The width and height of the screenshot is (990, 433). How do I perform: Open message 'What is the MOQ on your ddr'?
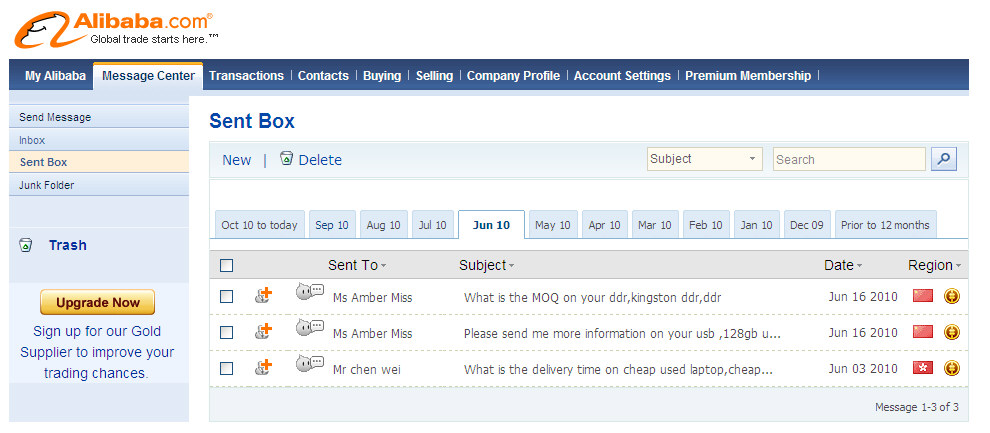(593, 297)
